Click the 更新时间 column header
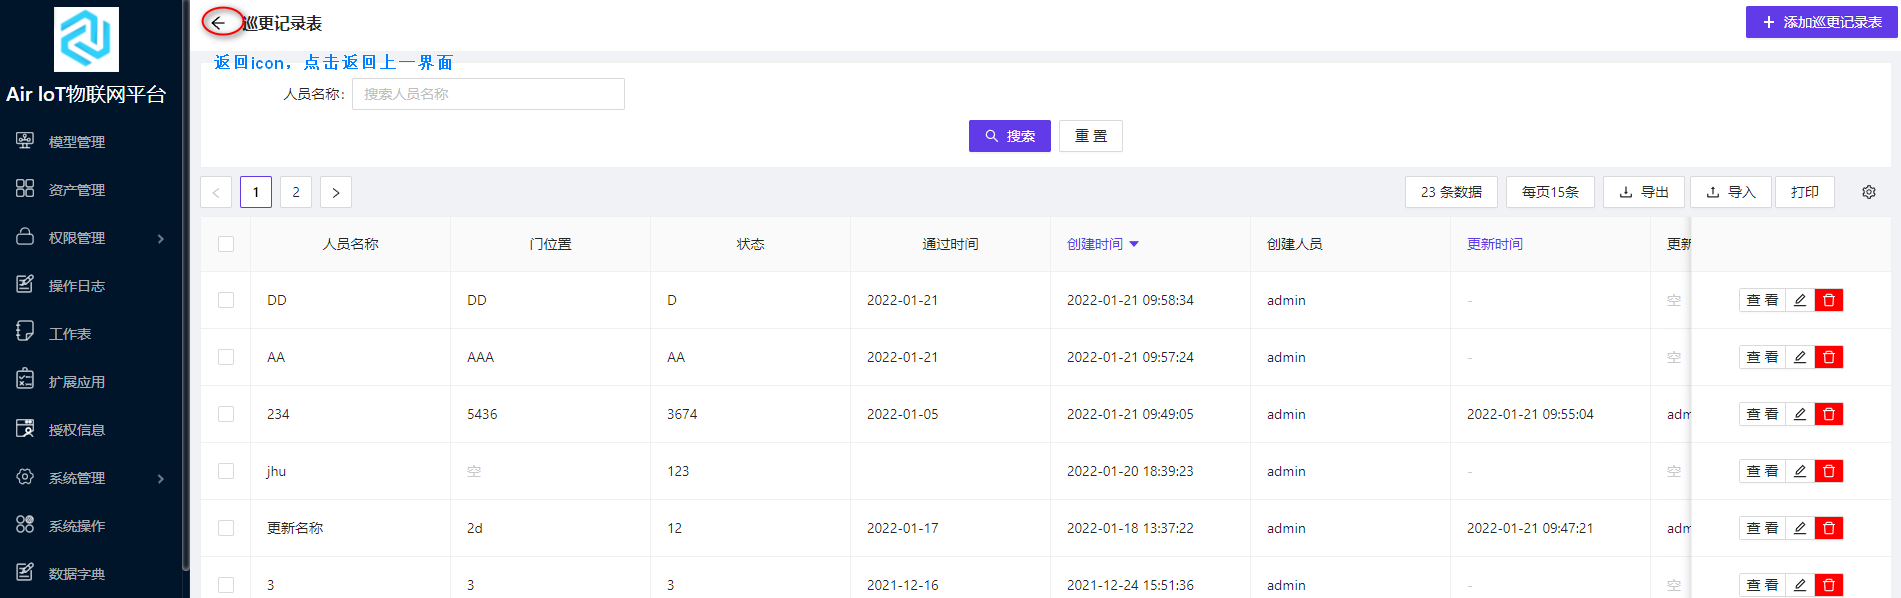 [1495, 244]
